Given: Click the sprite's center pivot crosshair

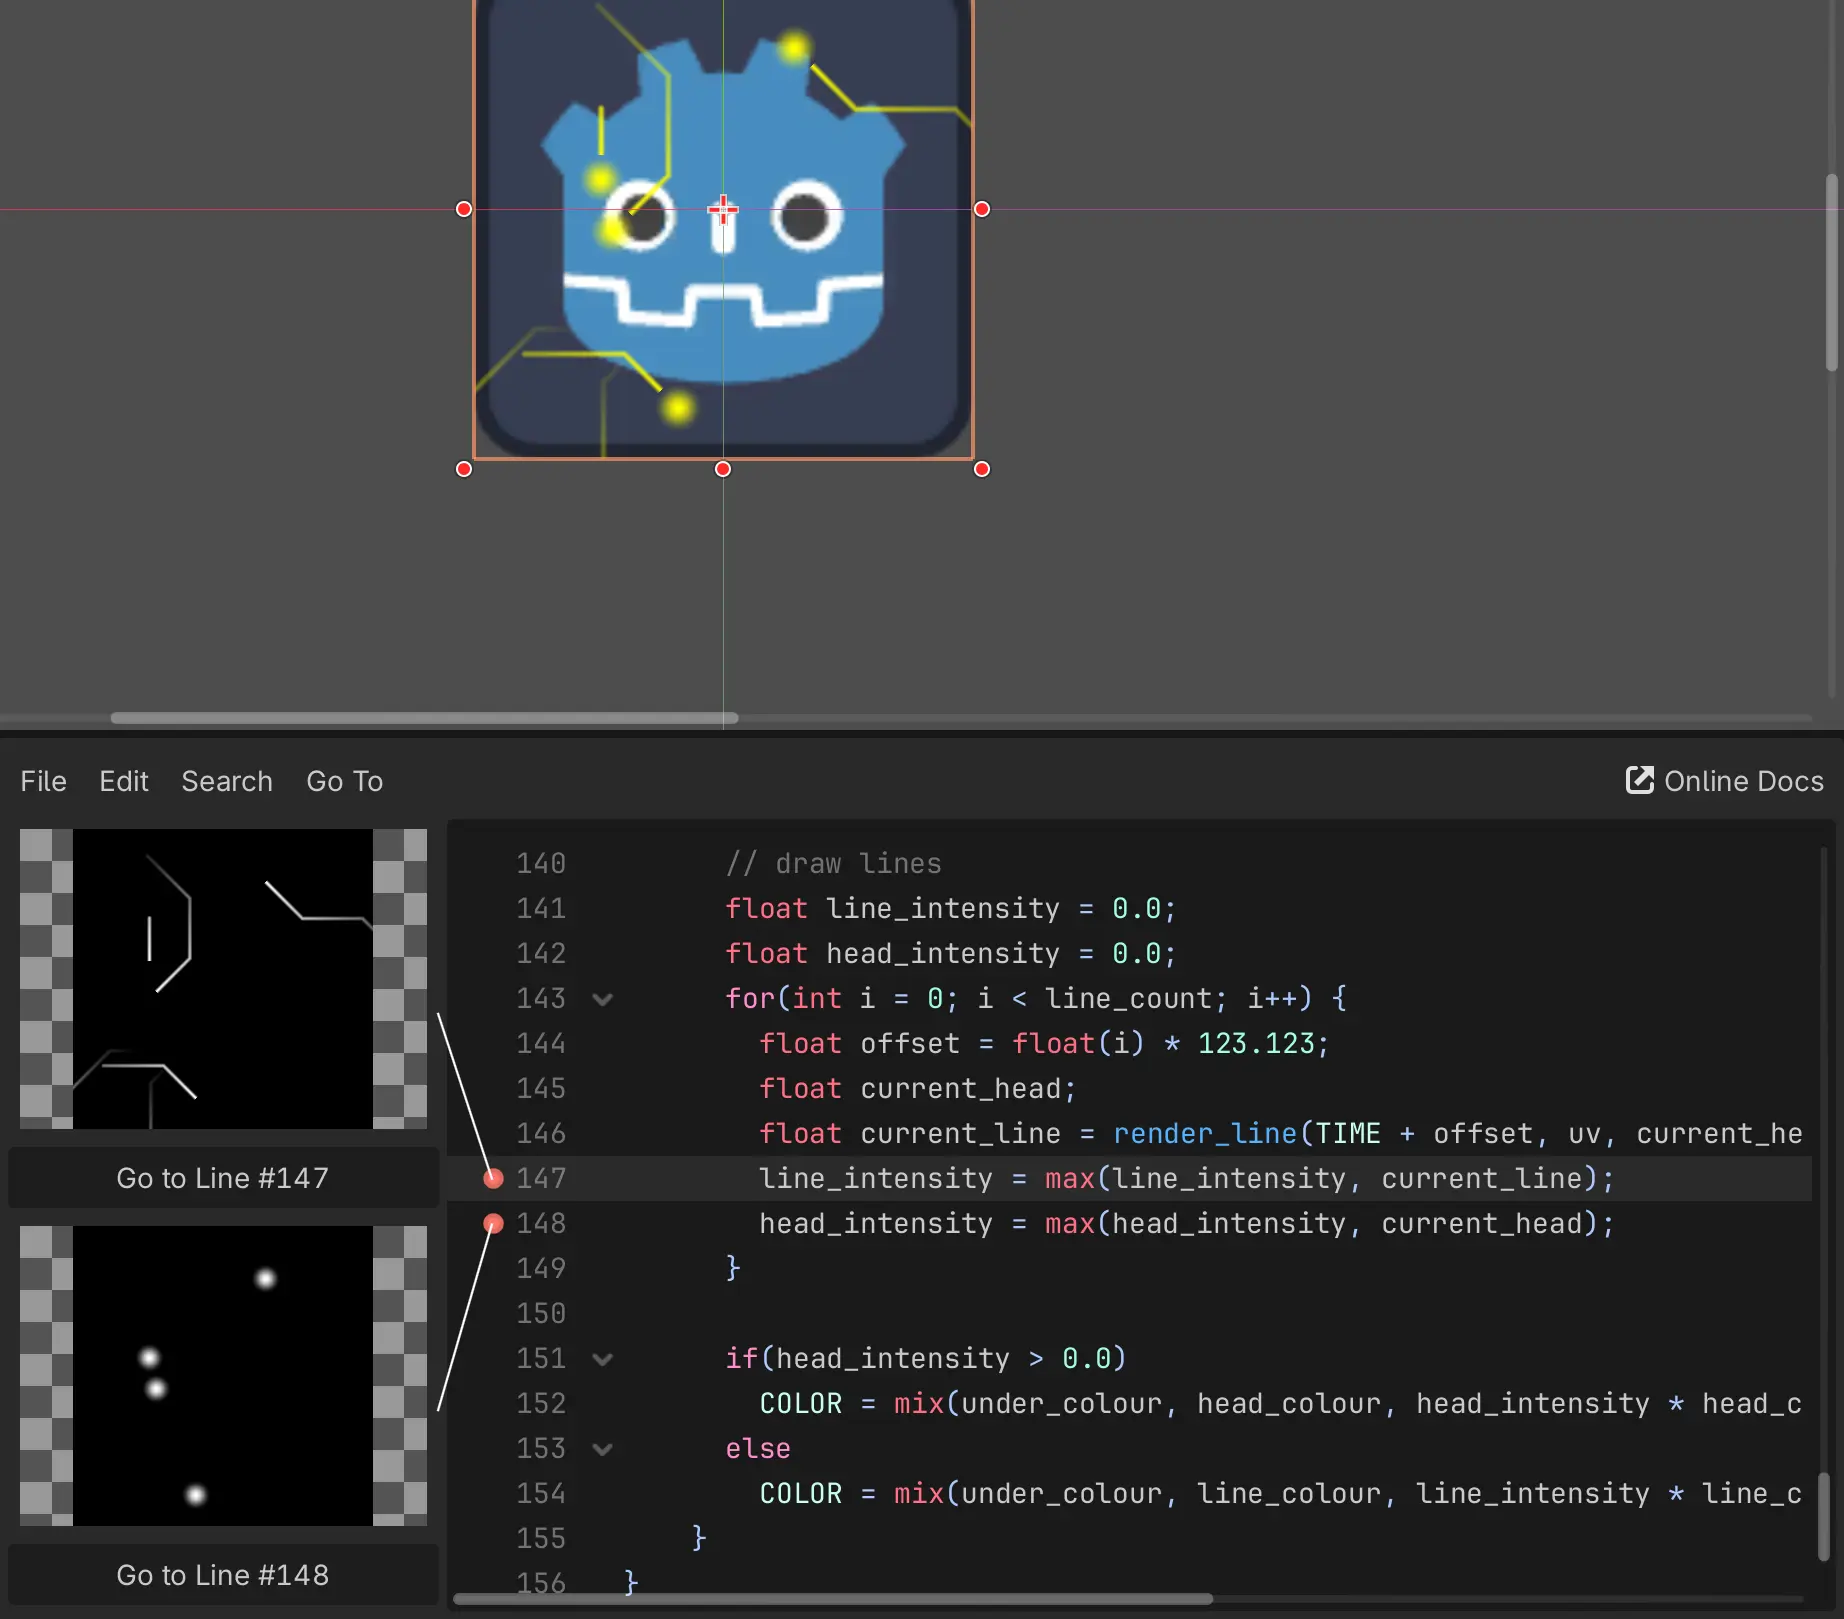Looking at the screenshot, I should (x=722, y=208).
